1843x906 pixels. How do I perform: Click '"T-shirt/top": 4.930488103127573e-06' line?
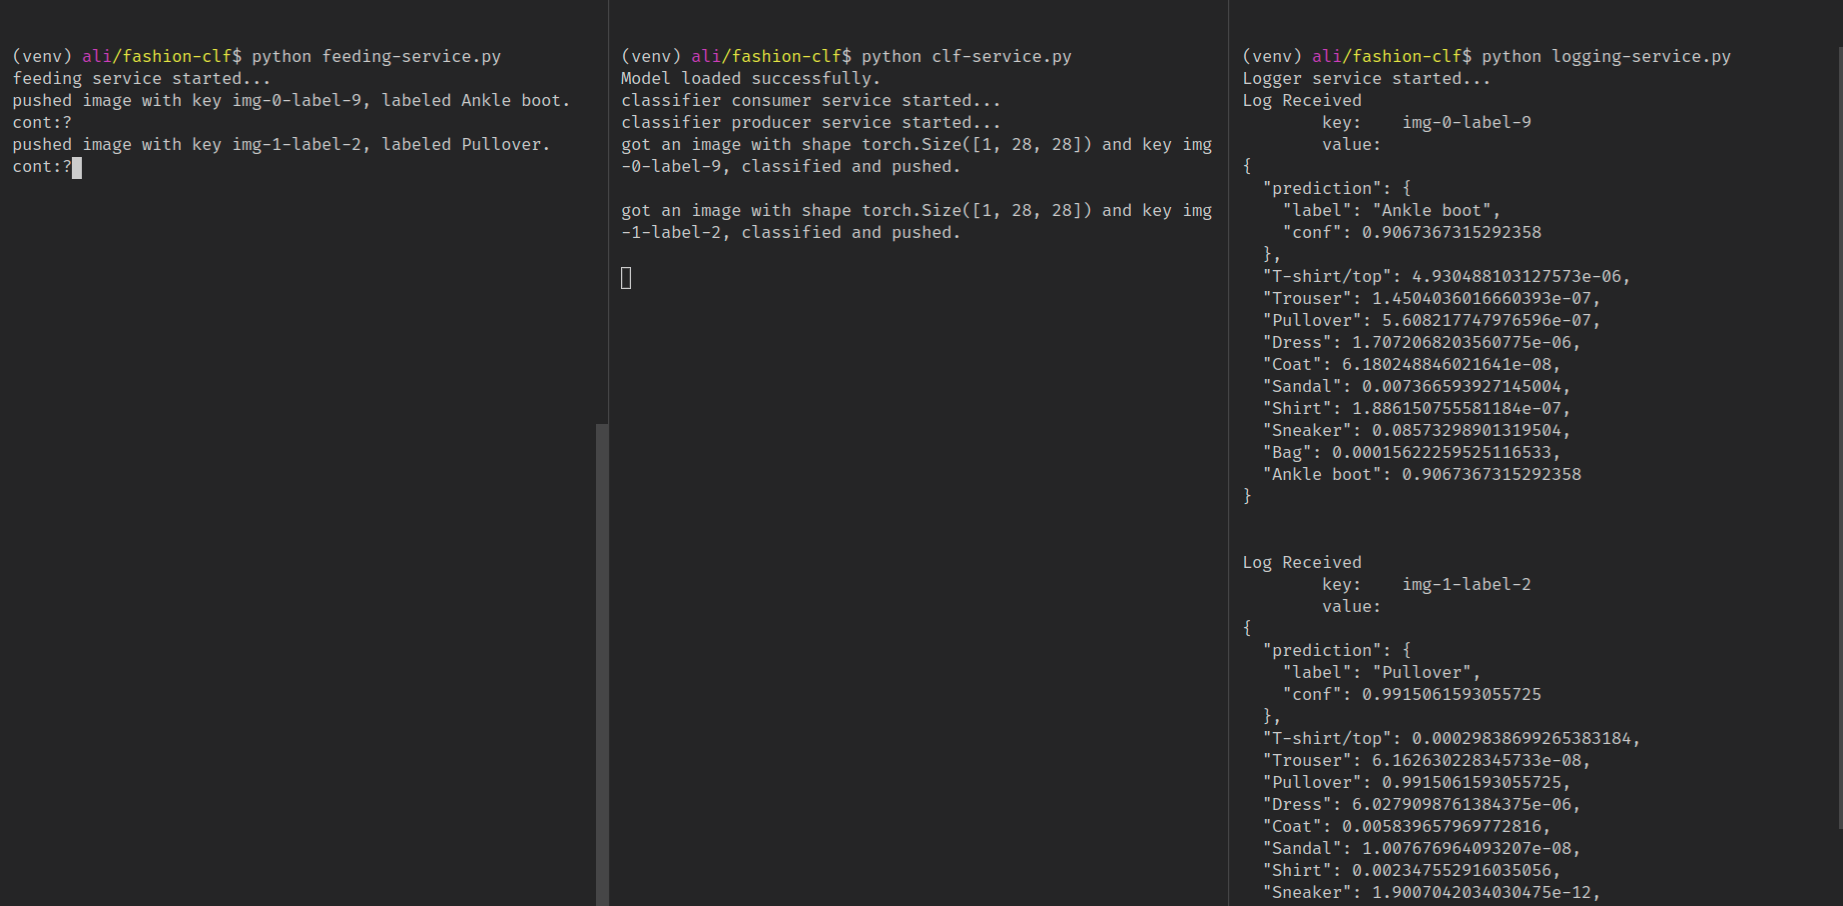point(1446,276)
